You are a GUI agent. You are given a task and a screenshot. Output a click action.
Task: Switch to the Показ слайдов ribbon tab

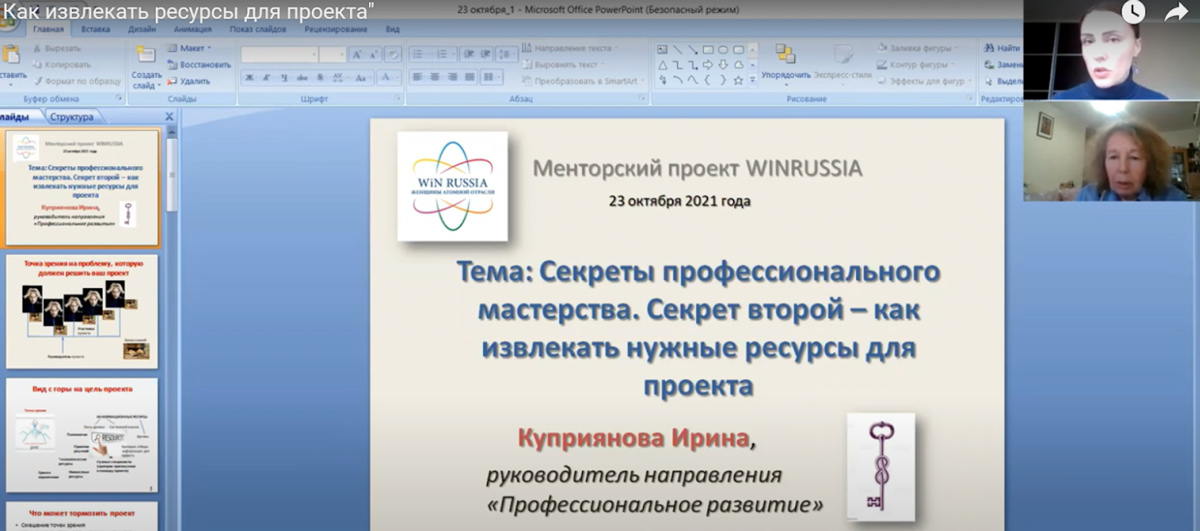pyautogui.click(x=258, y=29)
